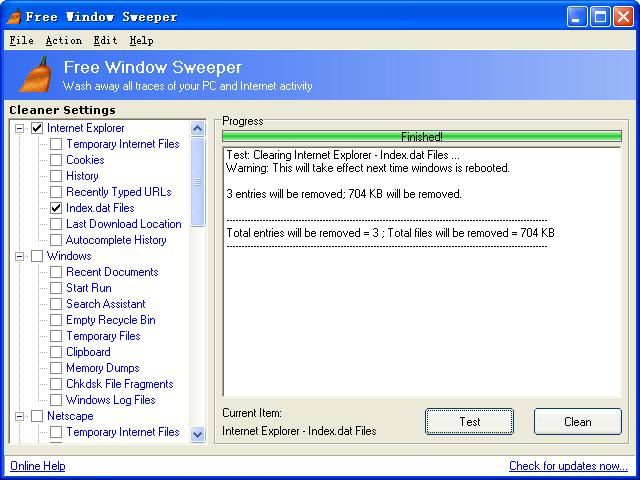Click the scroll up arrow in Cleaner Settings
Viewport: 640px width, 480px height.
click(198, 129)
